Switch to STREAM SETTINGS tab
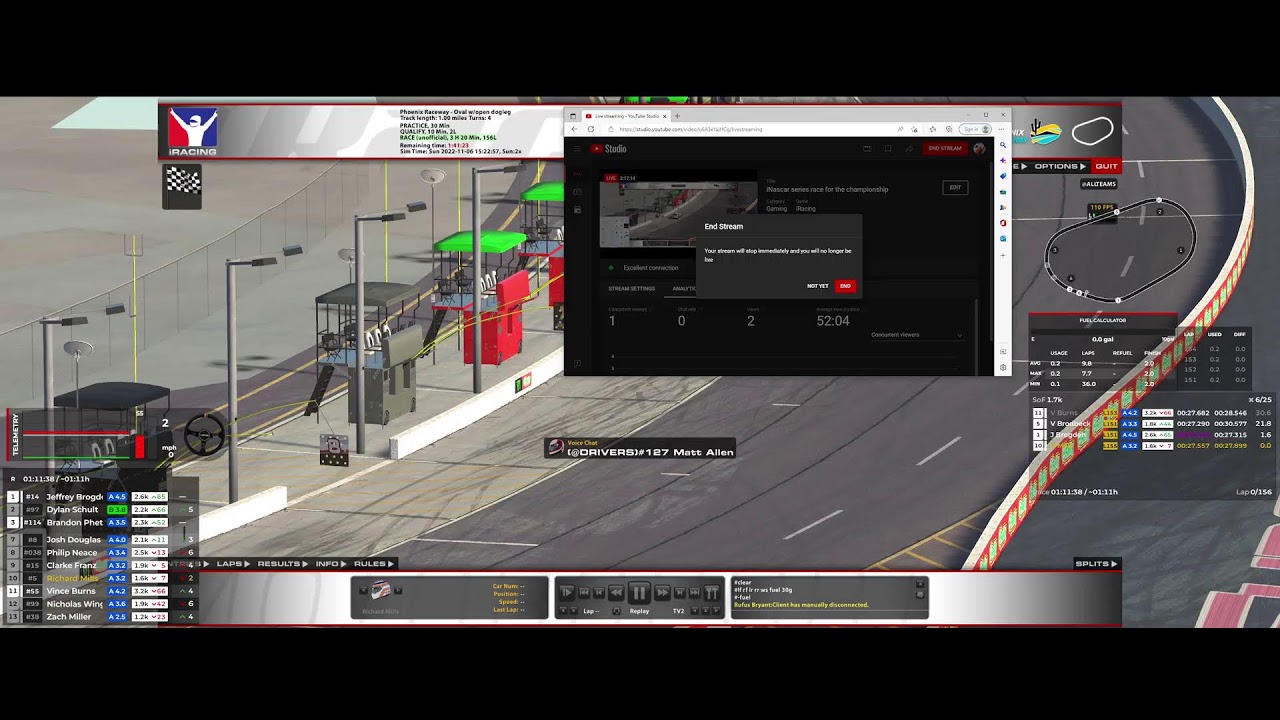 (632, 288)
